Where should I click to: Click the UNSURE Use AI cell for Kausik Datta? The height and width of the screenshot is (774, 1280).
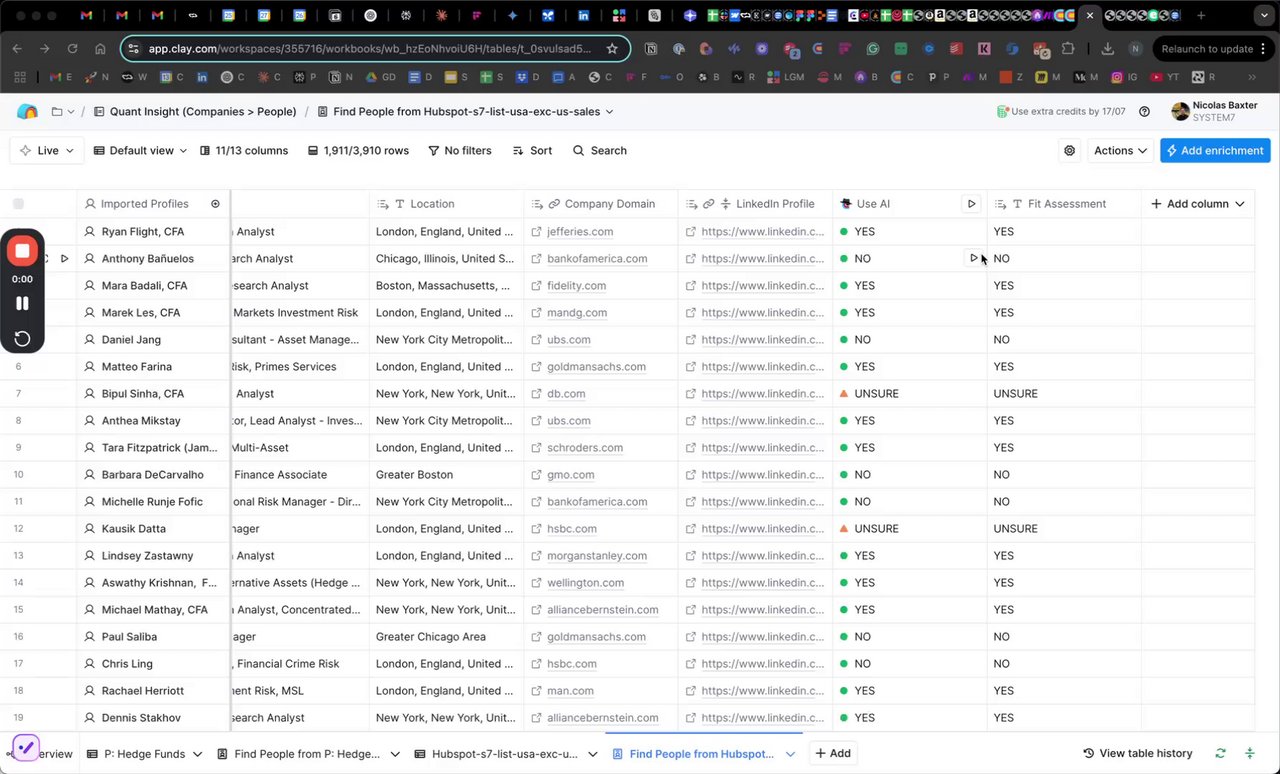(x=910, y=529)
